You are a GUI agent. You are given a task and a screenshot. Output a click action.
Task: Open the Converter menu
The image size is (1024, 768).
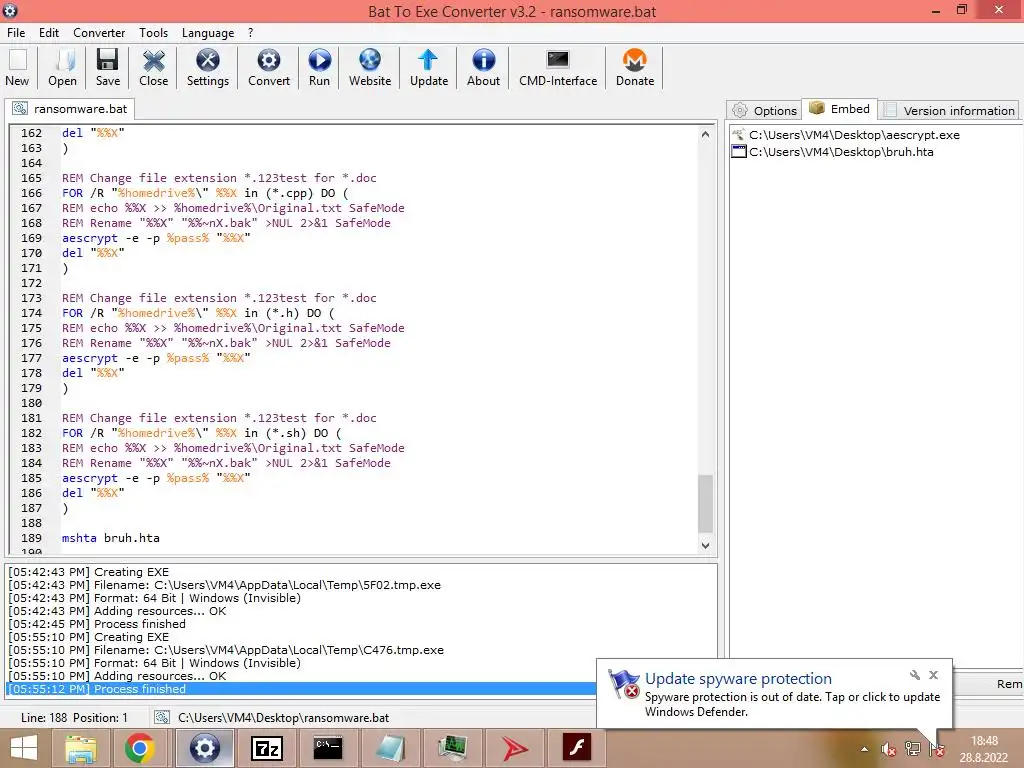[x=99, y=33]
